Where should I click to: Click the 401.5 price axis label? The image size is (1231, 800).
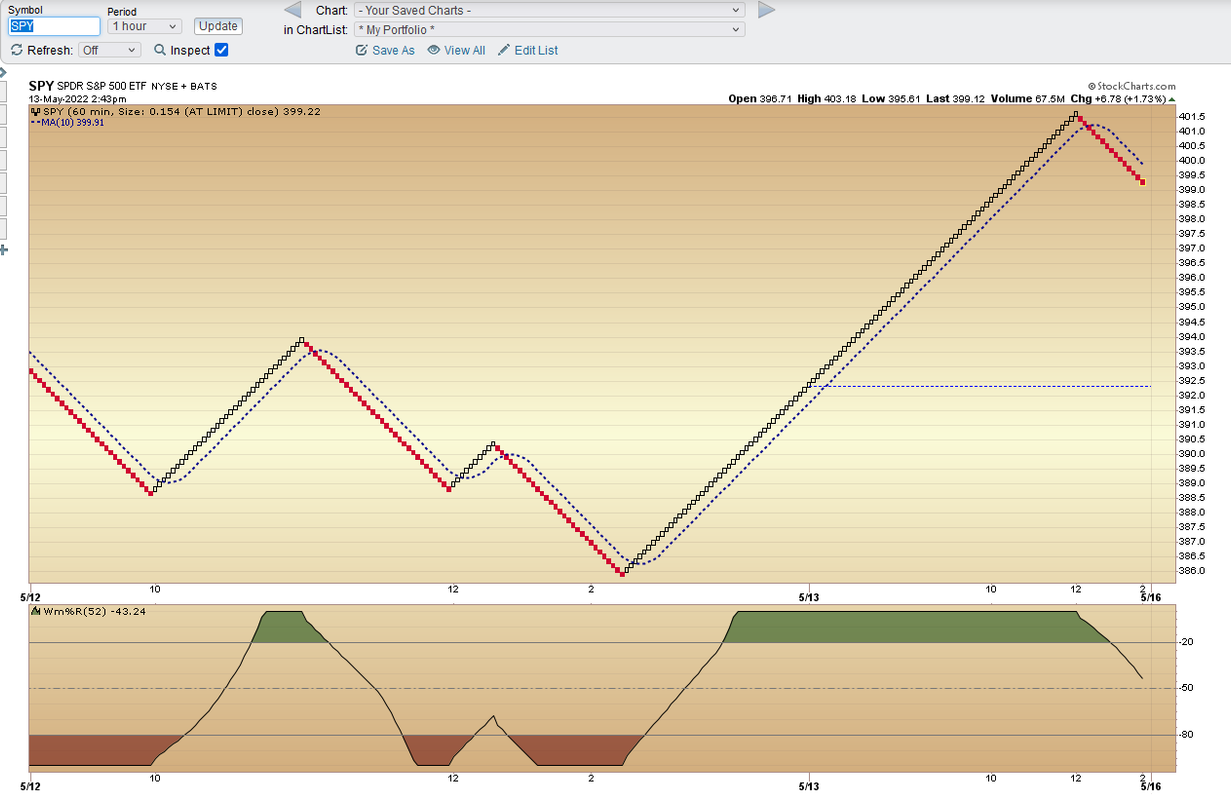click(x=1191, y=116)
